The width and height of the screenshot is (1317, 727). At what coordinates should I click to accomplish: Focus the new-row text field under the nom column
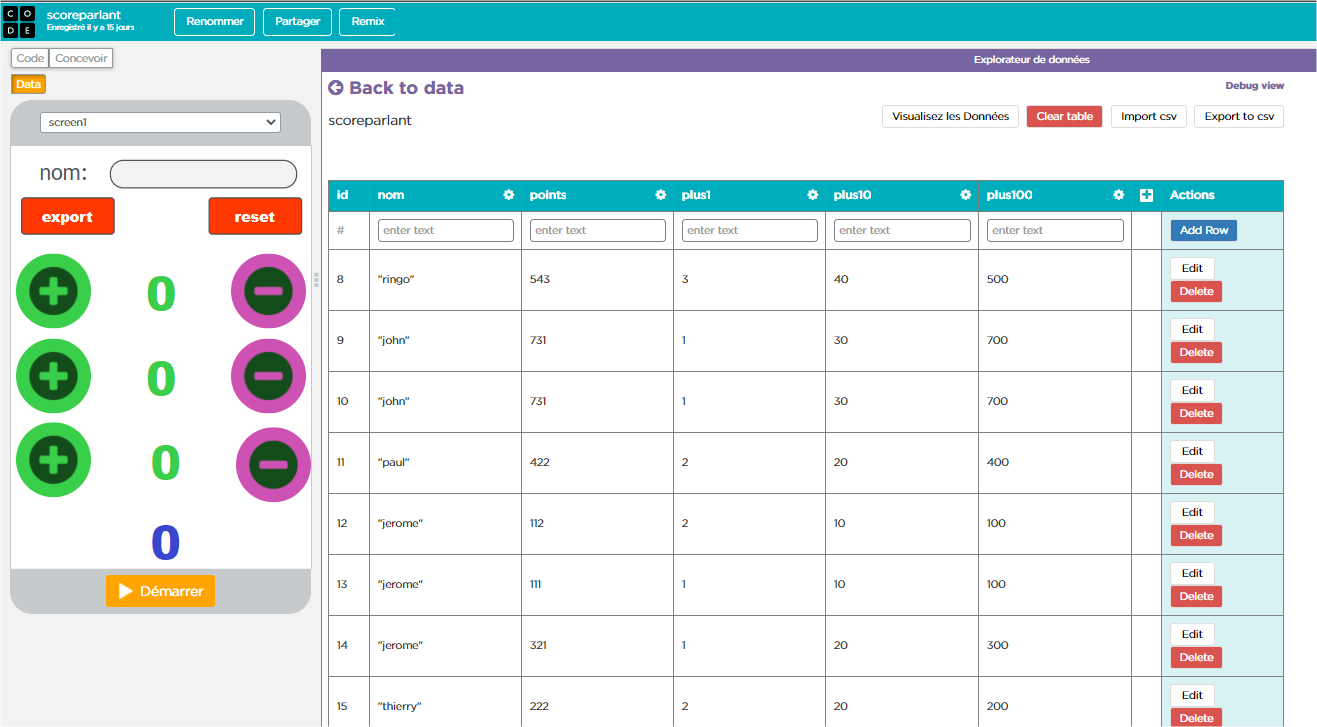tap(446, 230)
